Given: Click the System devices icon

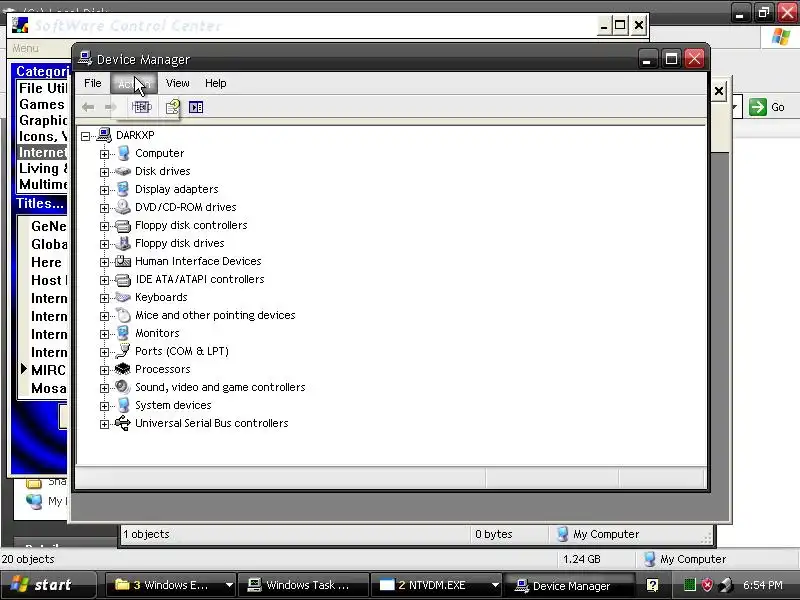Looking at the screenshot, I should pos(123,405).
